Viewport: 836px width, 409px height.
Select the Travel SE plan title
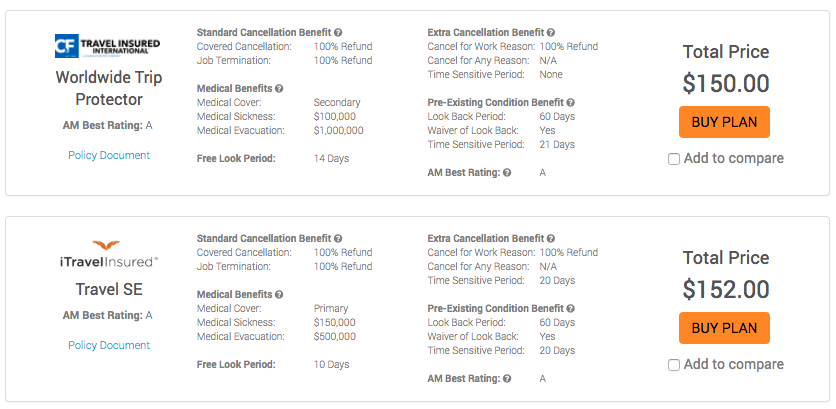[109, 289]
